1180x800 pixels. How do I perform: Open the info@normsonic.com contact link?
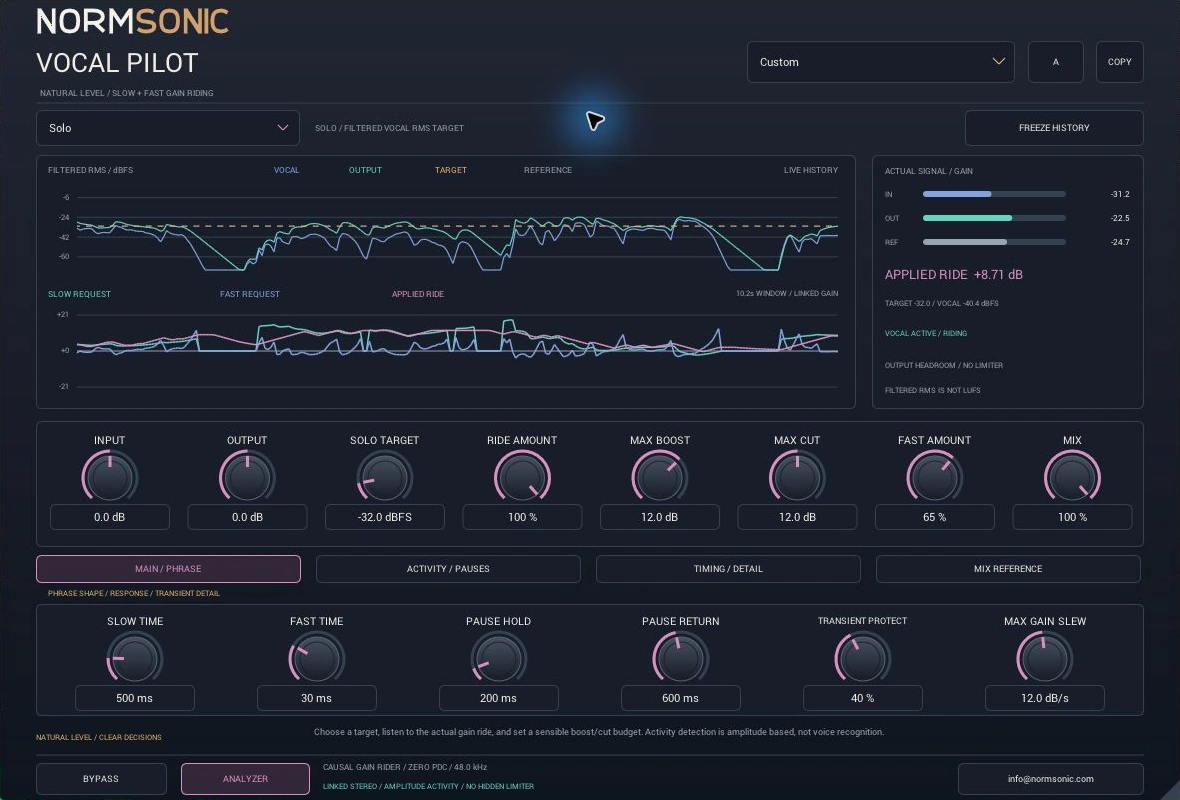tap(1051, 779)
